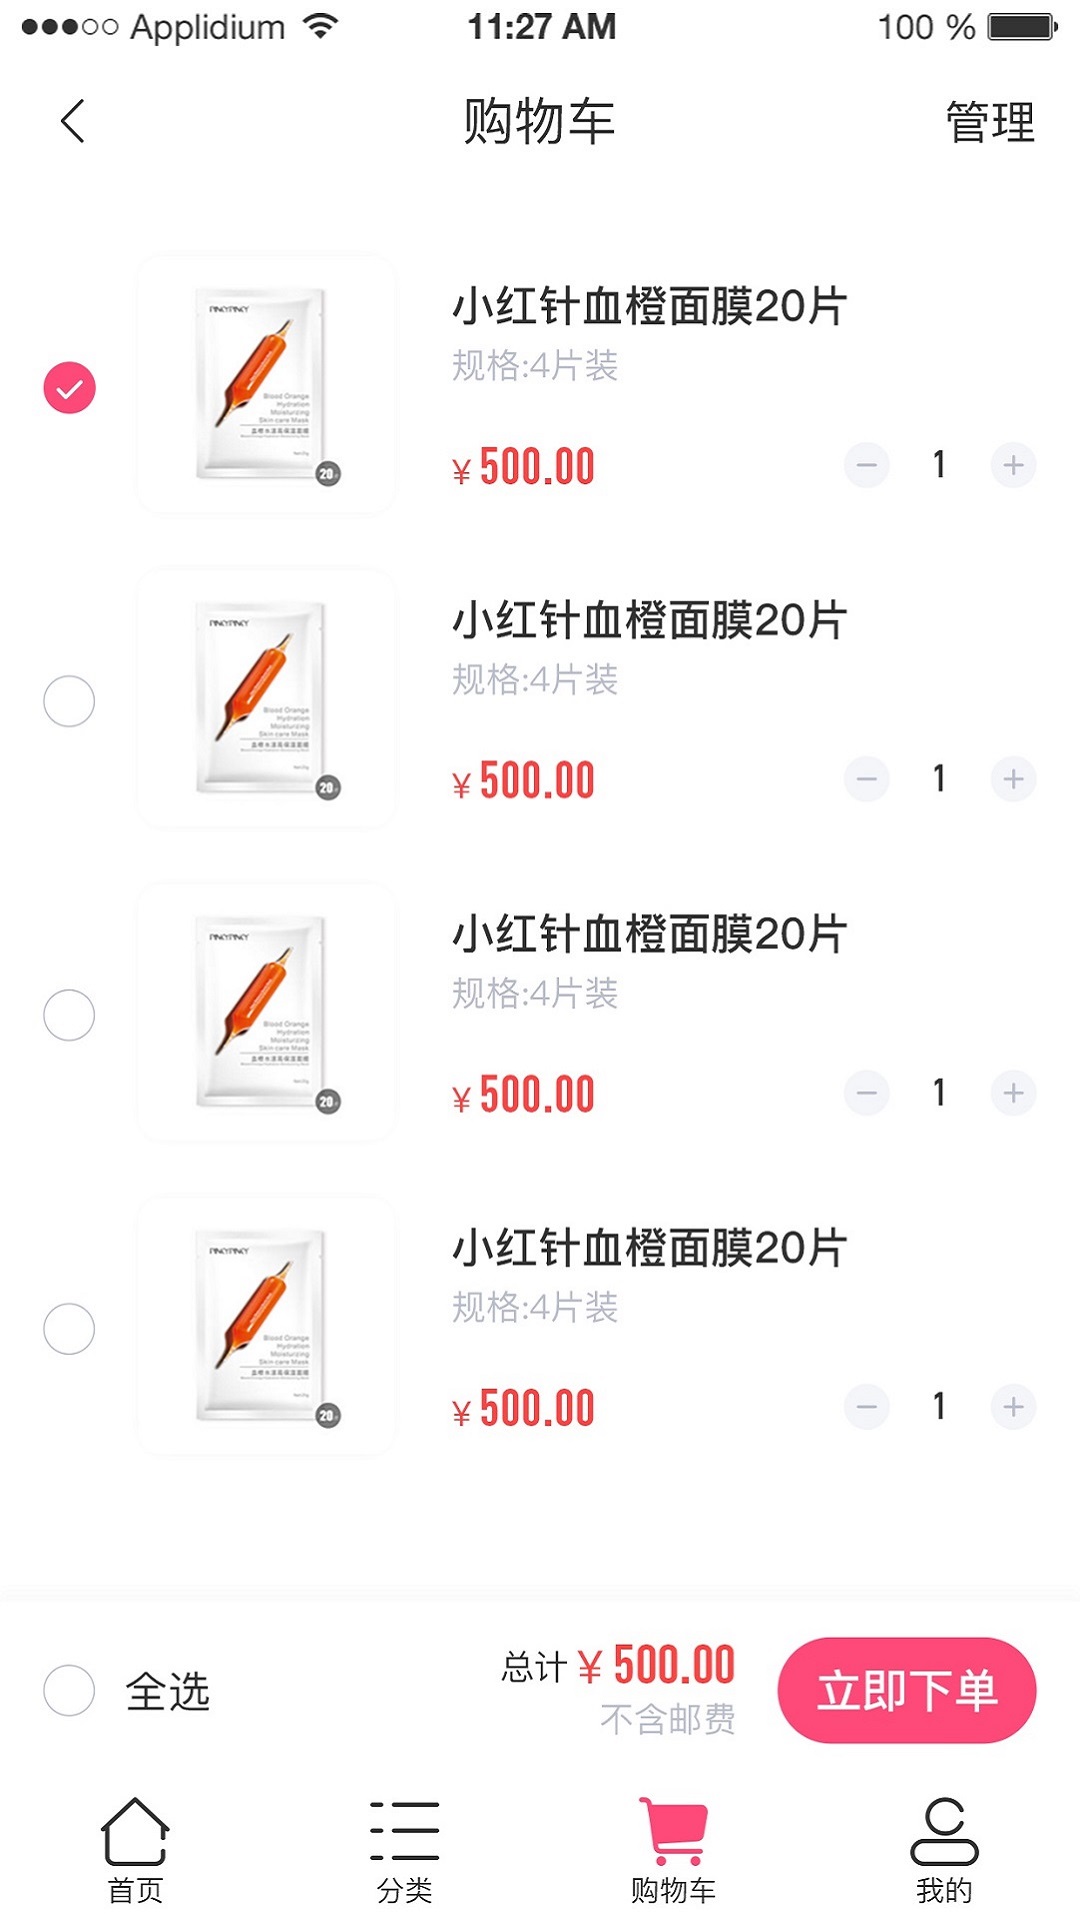Open the fourth product's title 小红针血橙面膜20片
Image resolution: width=1080 pixels, height=1920 pixels.
[649, 1248]
